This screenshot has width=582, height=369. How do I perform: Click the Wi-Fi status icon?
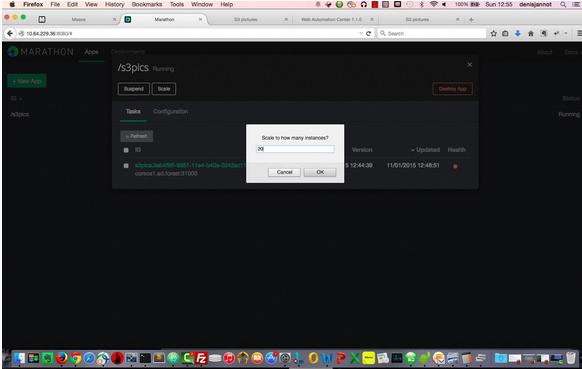click(x=433, y=4)
